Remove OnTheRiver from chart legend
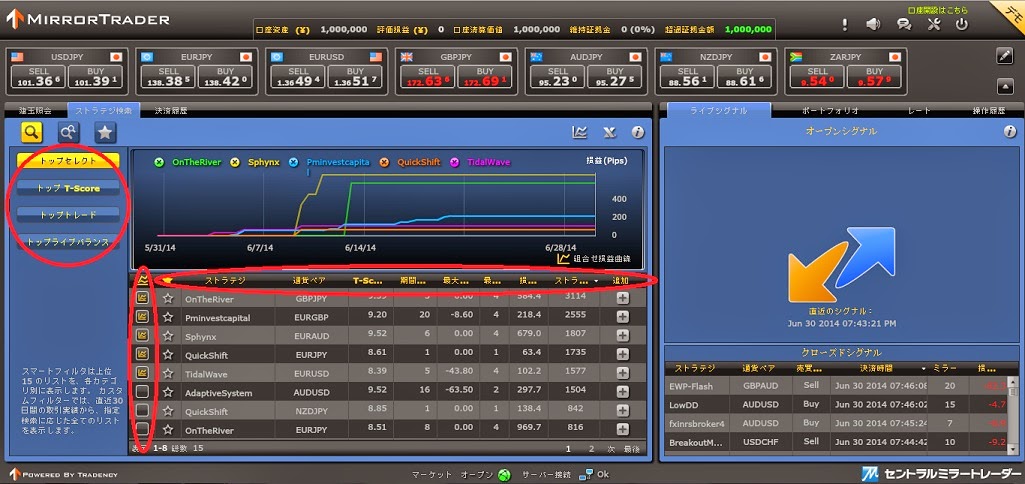 coord(159,162)
